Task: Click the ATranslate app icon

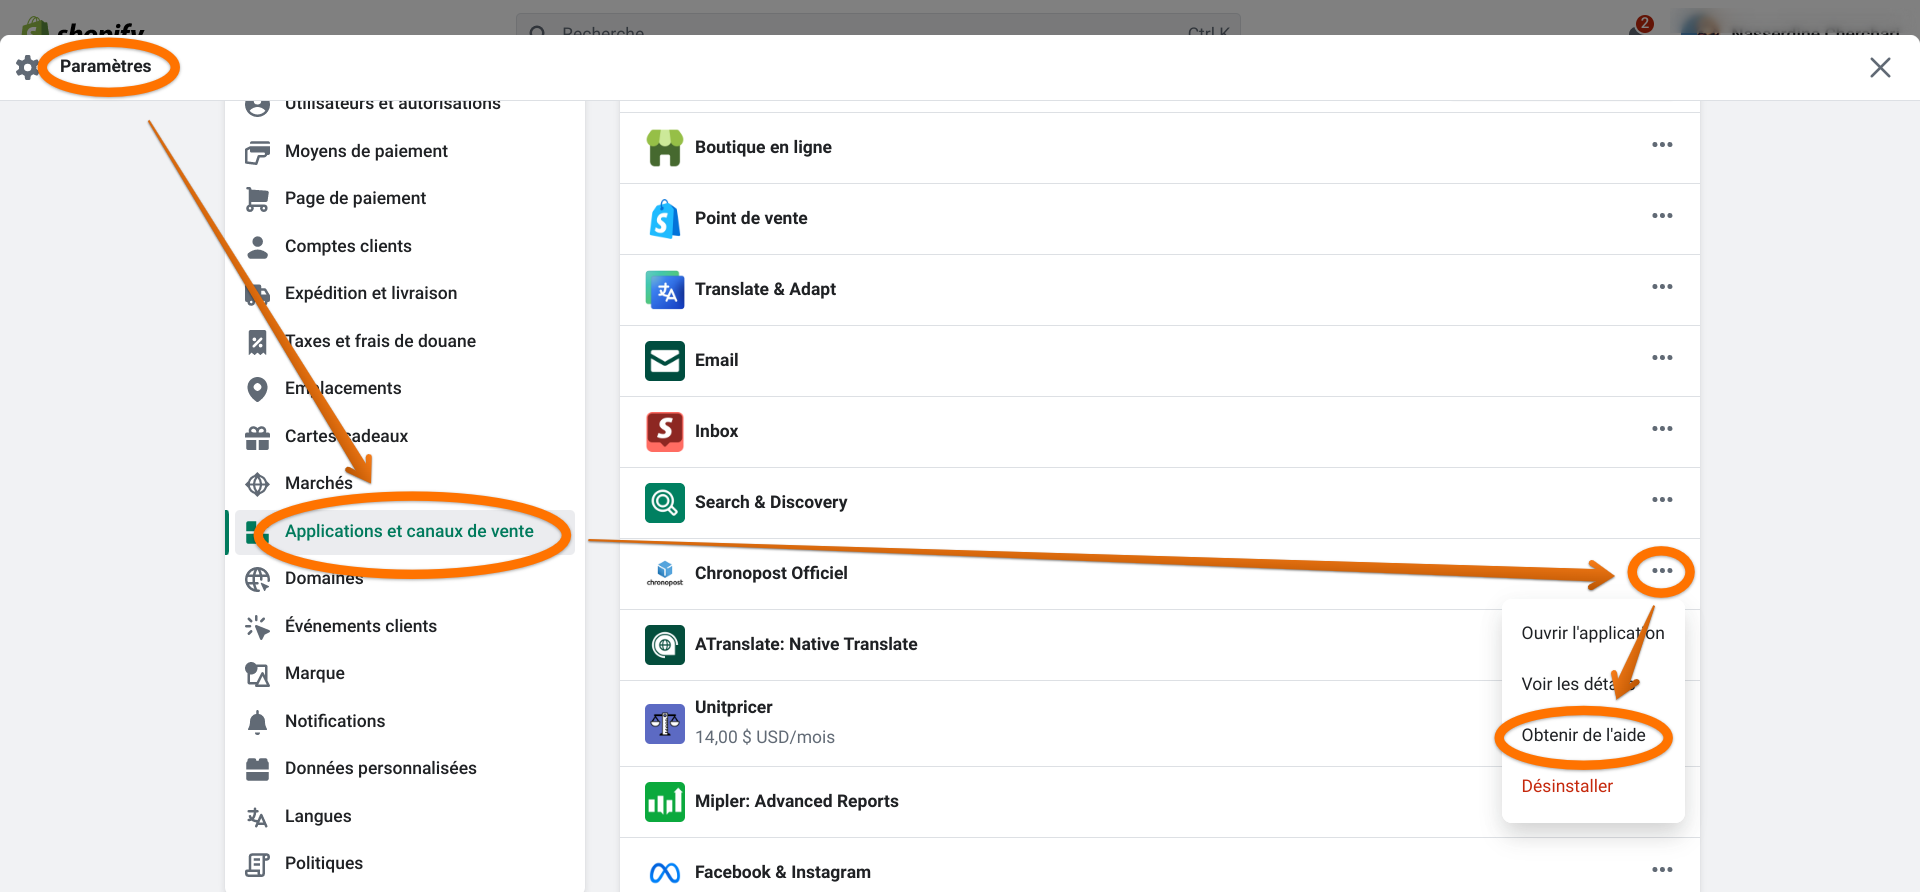Action: point(665,645)
